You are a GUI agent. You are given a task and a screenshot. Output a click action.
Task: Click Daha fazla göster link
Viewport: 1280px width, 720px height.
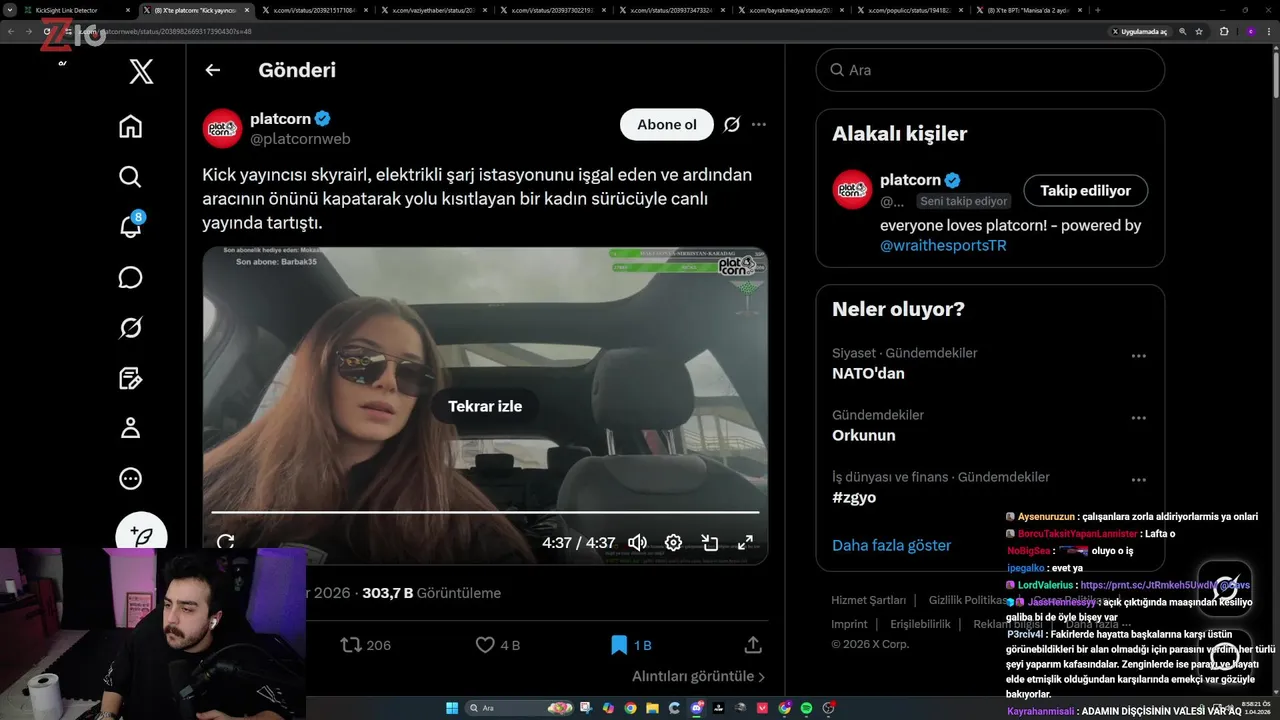pyautogui.click(x=891, y=545)
